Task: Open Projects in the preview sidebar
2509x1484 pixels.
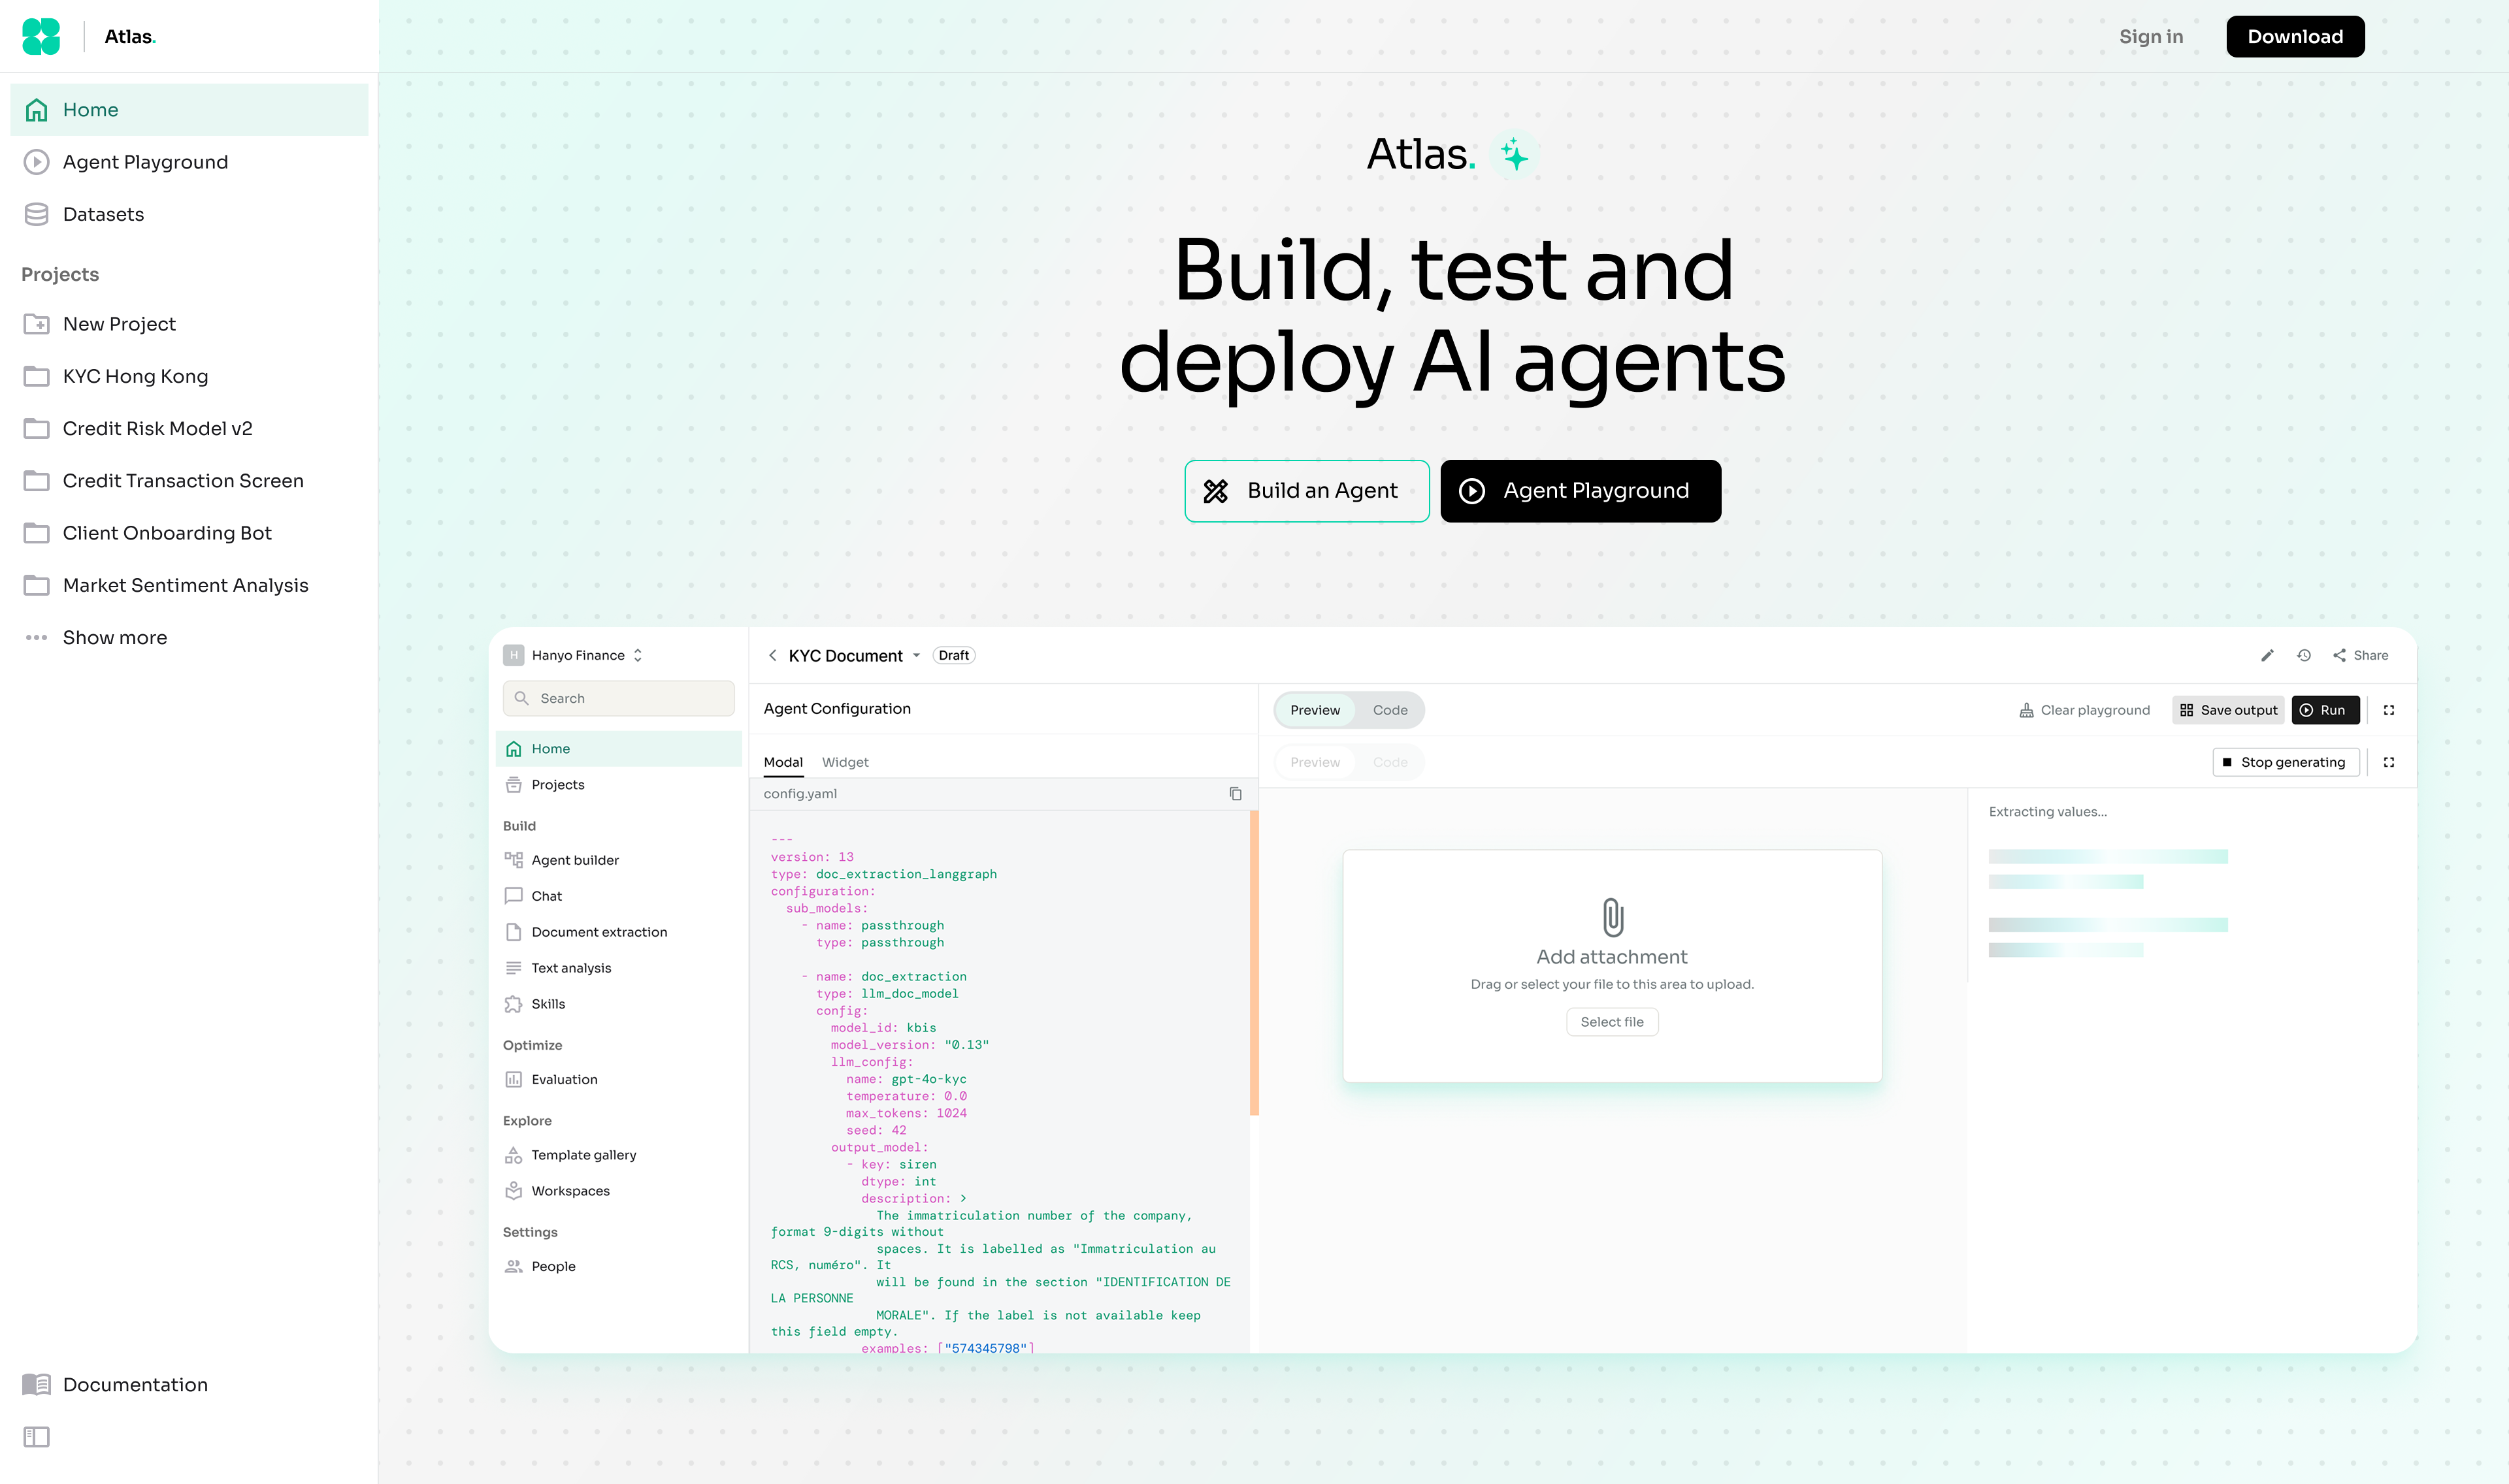Action: [x=618, y=785]
